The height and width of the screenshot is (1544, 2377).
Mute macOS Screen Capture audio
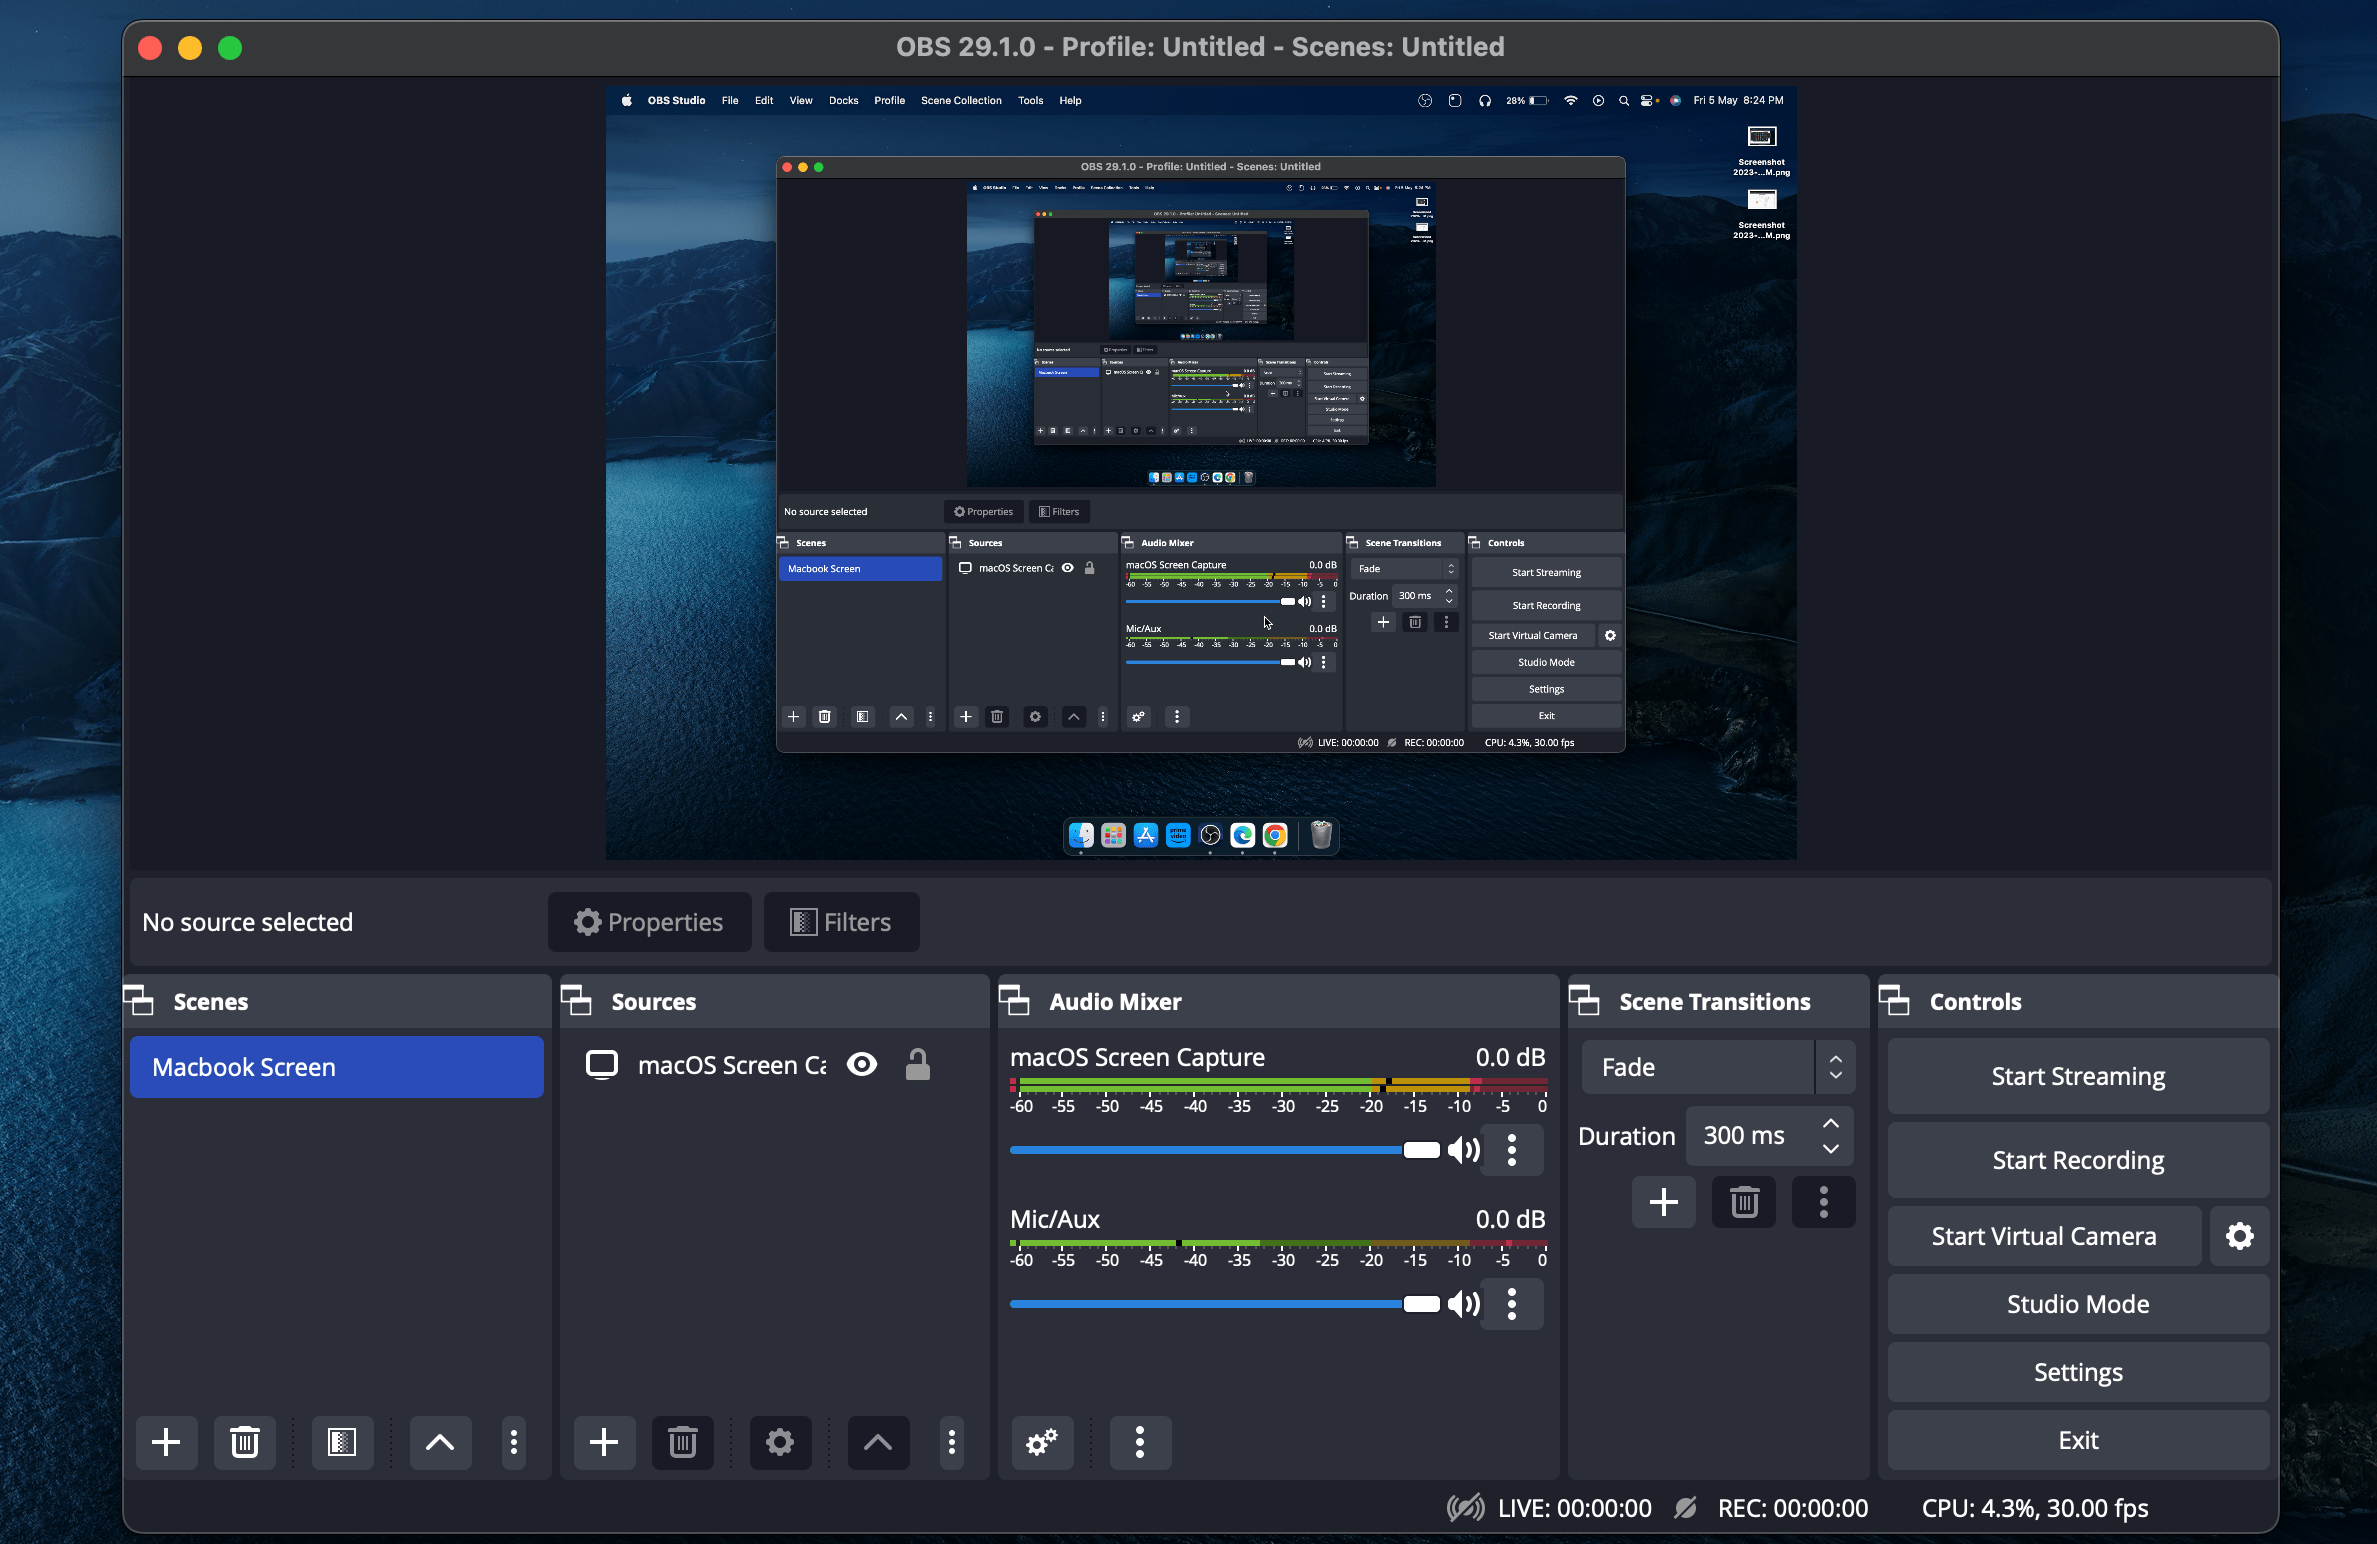click(x=1463, y=1150)
